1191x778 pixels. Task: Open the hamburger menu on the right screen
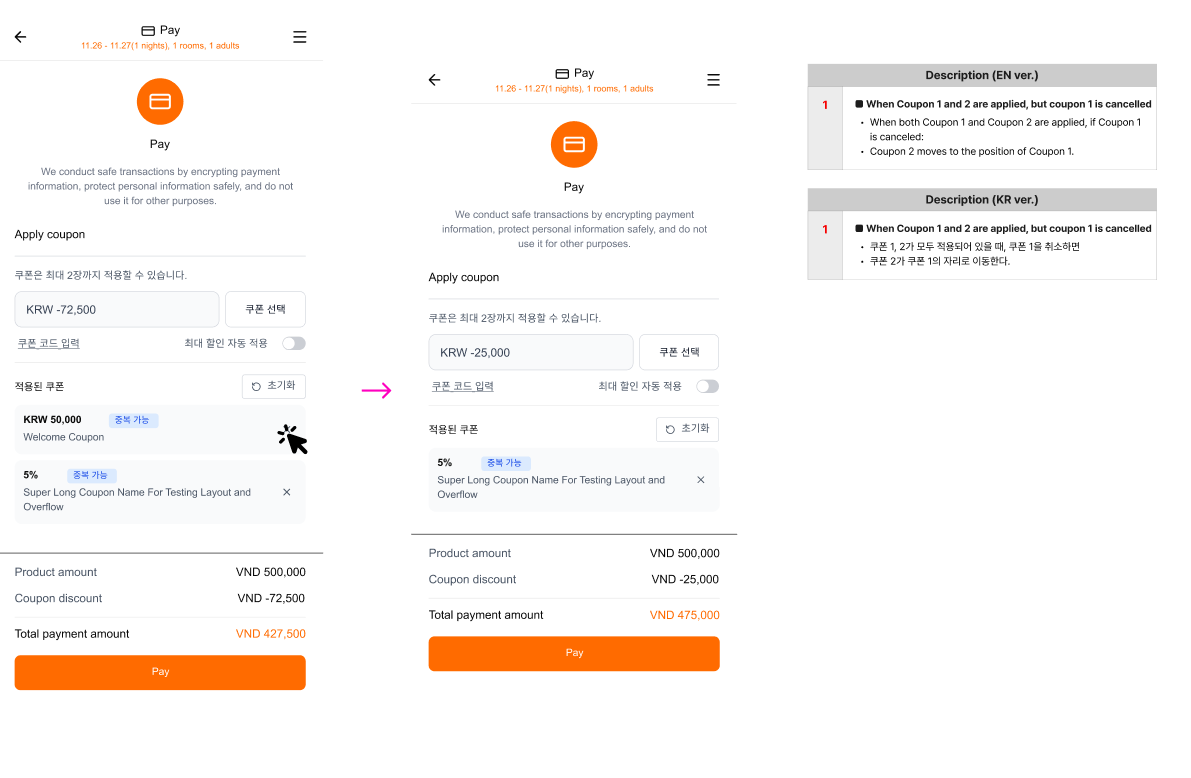[x=713, y=80]
